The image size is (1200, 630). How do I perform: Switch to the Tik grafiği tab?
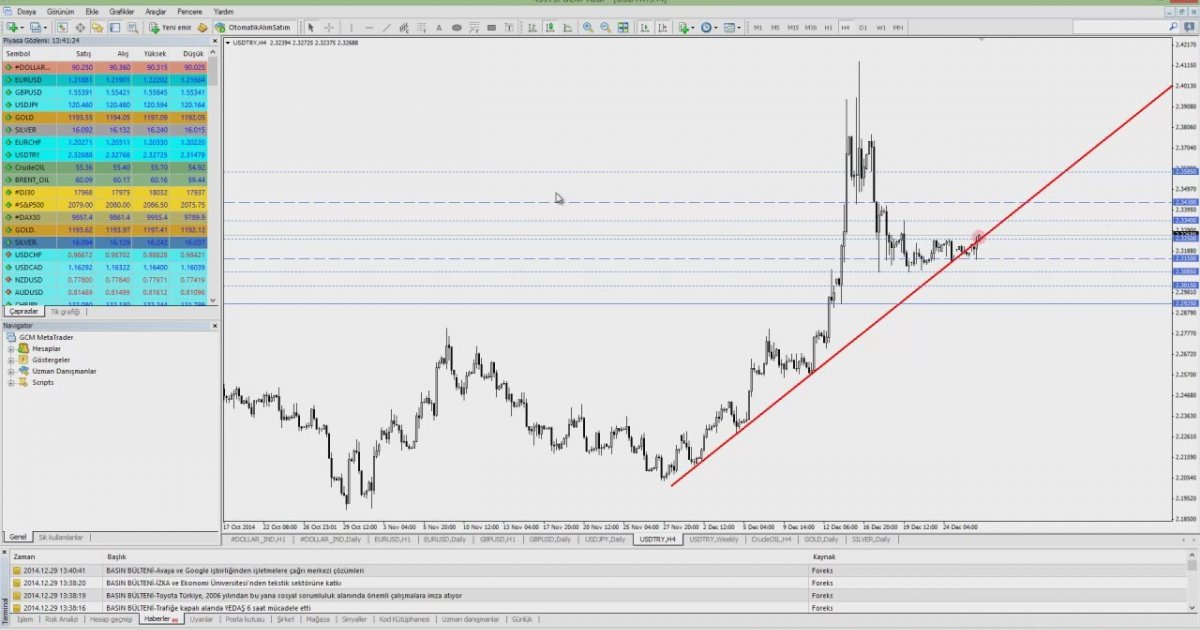point(67,312)
